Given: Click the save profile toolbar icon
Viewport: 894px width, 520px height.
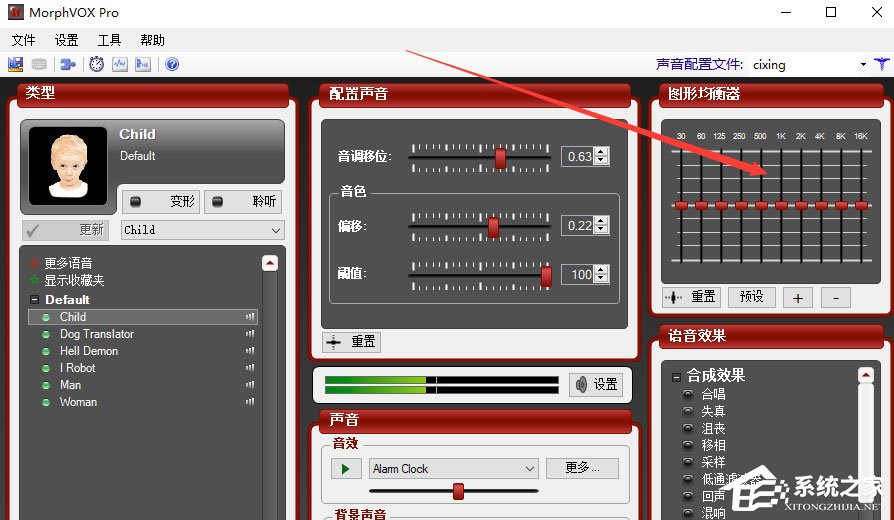Looking at the screenshot, I should pos(16,64).
